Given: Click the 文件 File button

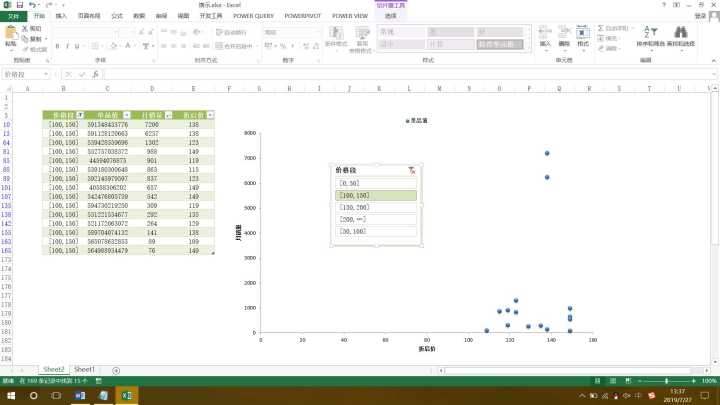Looking at the screenshot, I should coord(13,16).
